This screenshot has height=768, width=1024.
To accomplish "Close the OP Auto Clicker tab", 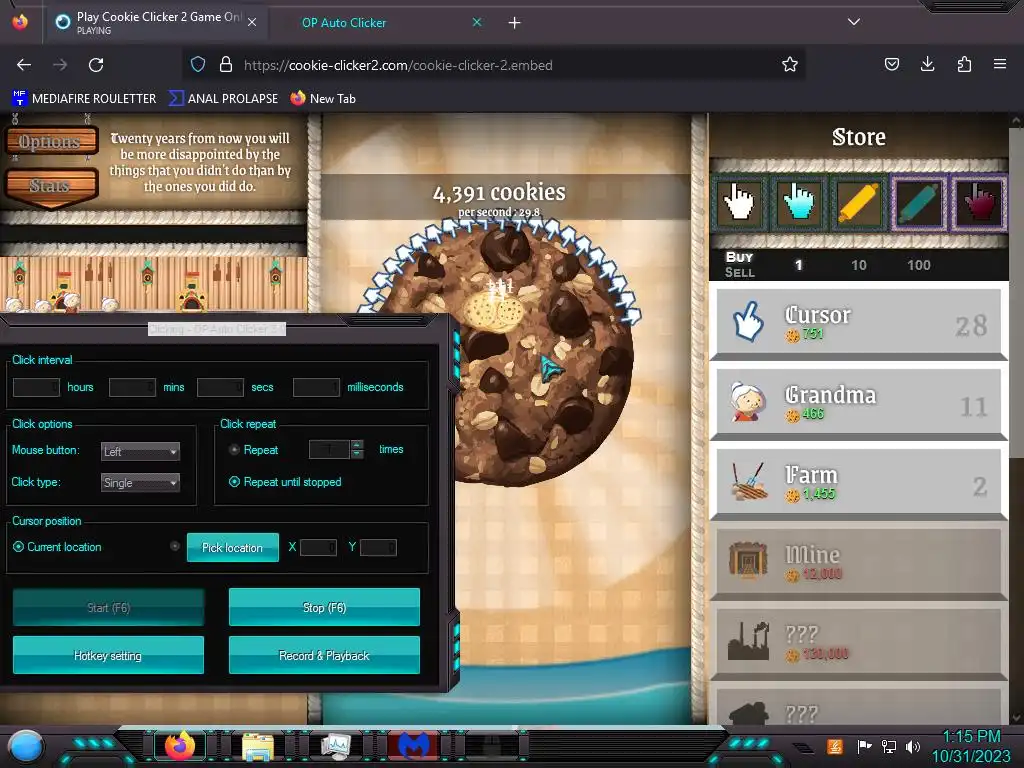I will (477, 22).
